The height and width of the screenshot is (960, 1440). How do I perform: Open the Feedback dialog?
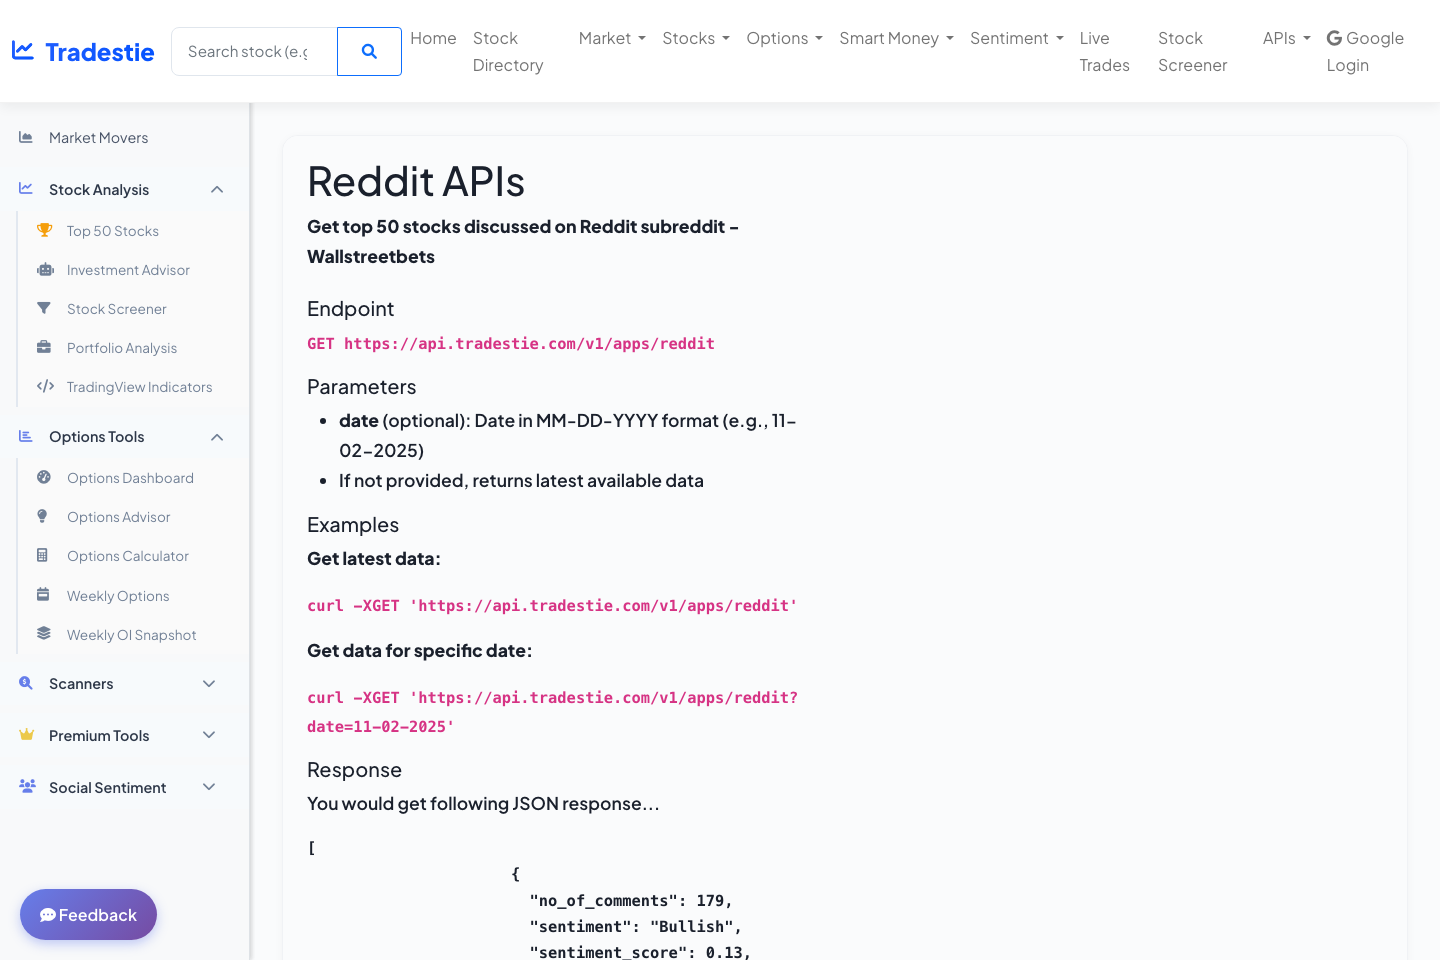88,914
